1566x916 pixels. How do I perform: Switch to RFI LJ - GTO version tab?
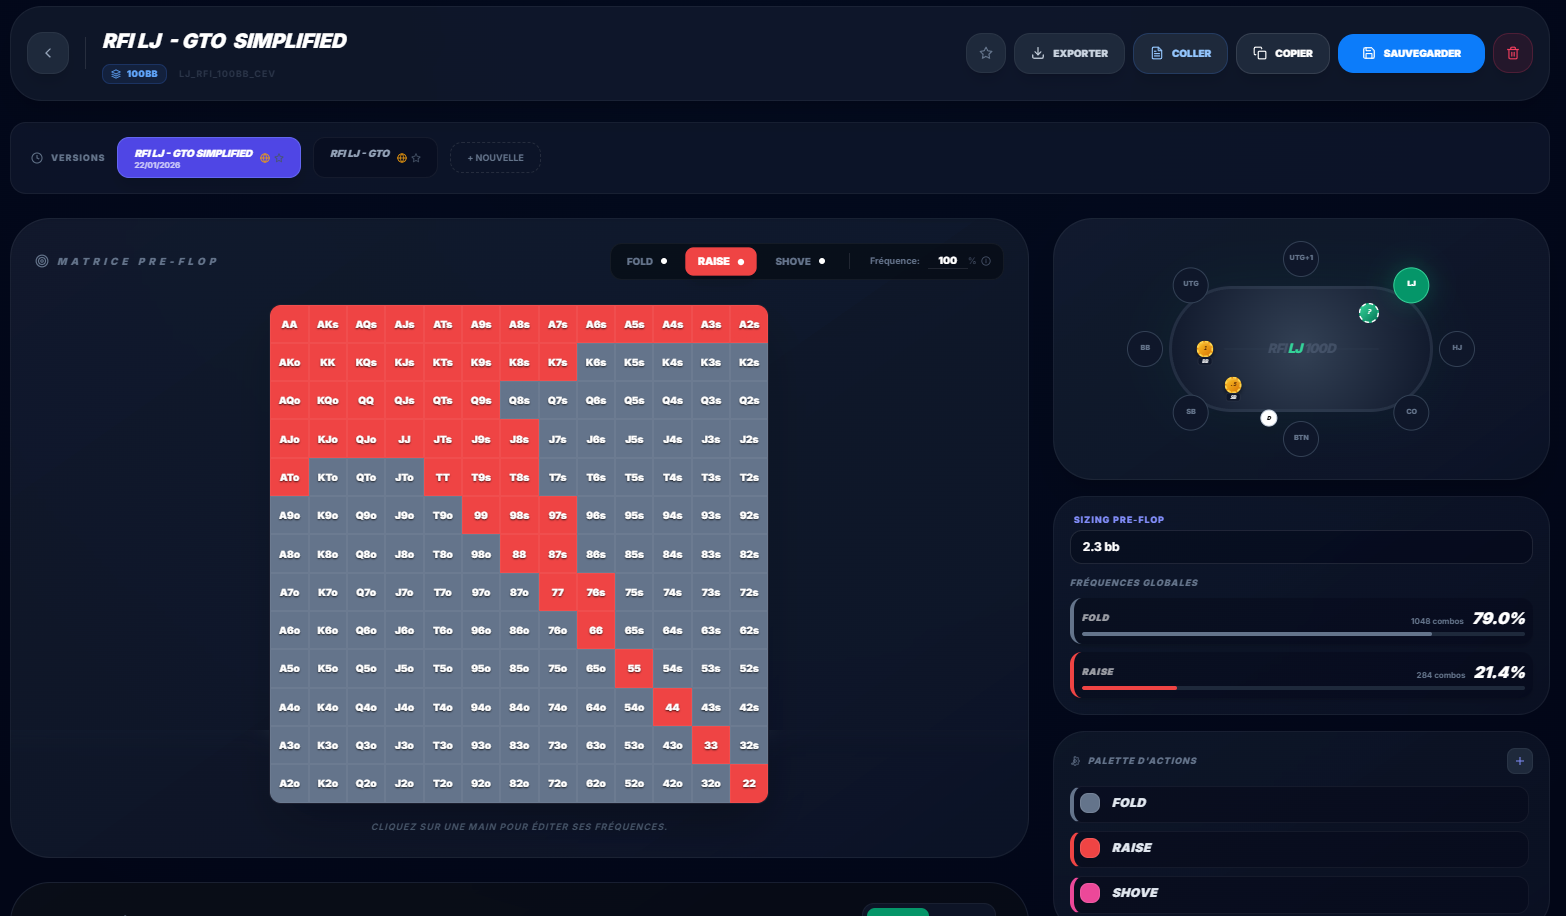375,158
